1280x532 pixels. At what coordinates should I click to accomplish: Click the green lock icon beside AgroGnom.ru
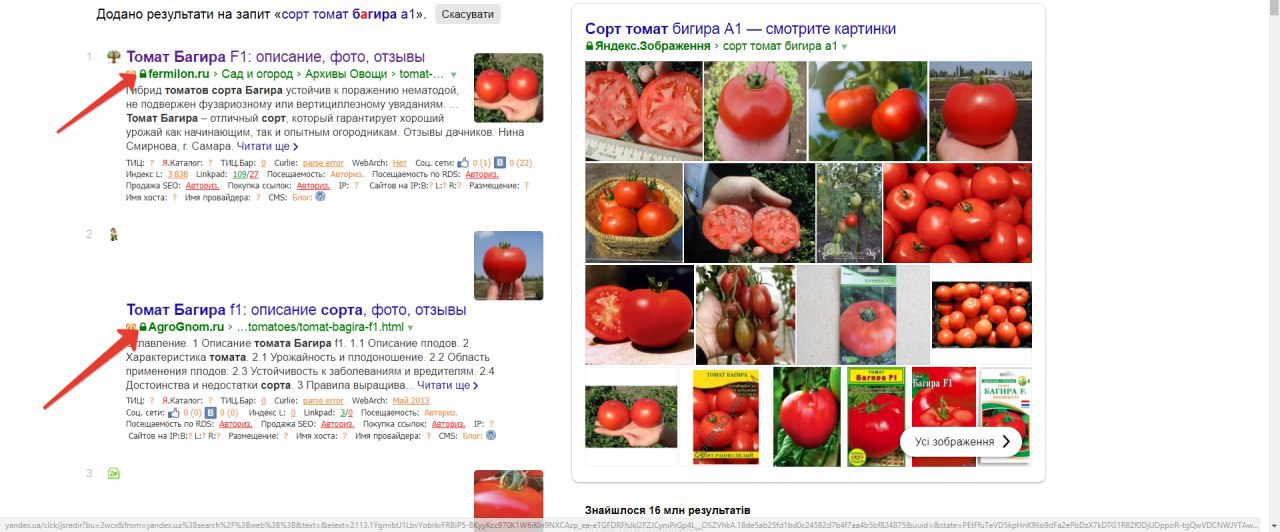(x=143, y=327)
